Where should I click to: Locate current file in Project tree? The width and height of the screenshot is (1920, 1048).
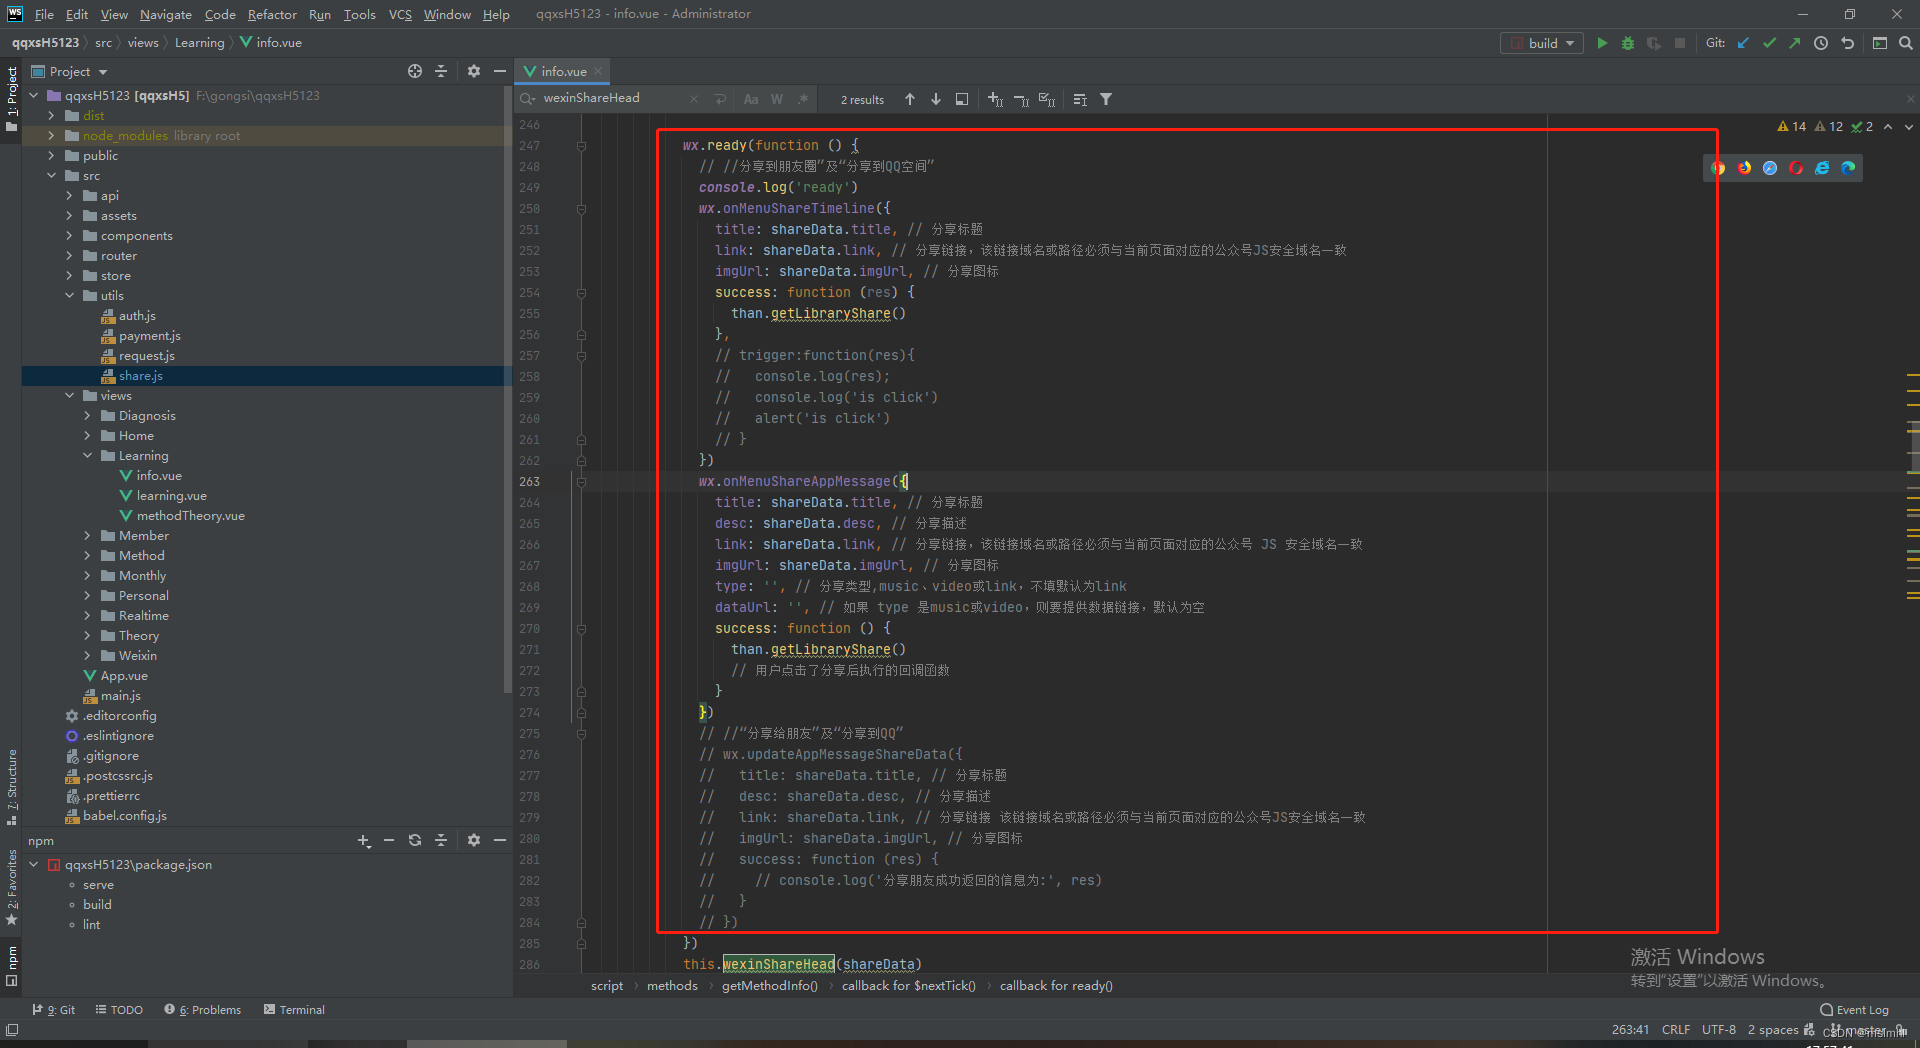click(415, 71)
